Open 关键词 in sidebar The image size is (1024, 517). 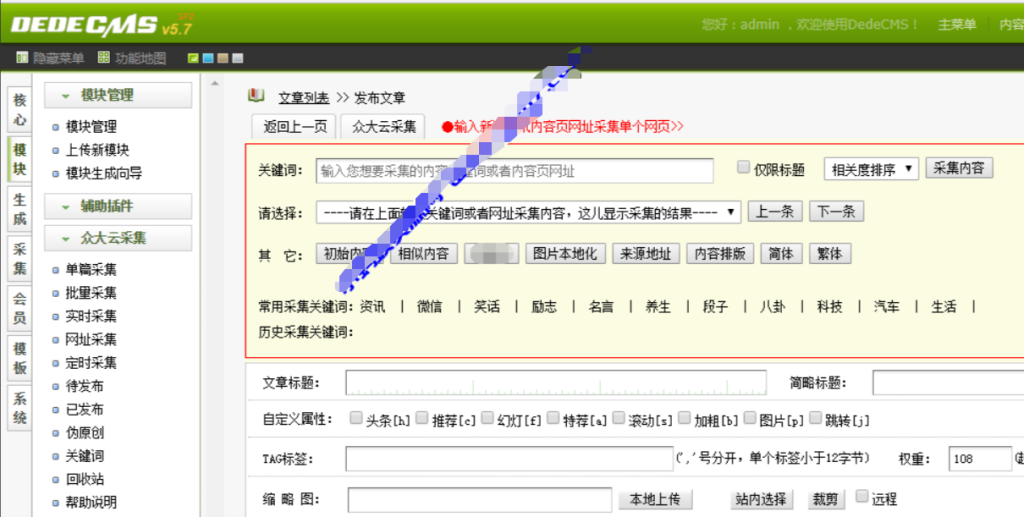click(84, 456)
